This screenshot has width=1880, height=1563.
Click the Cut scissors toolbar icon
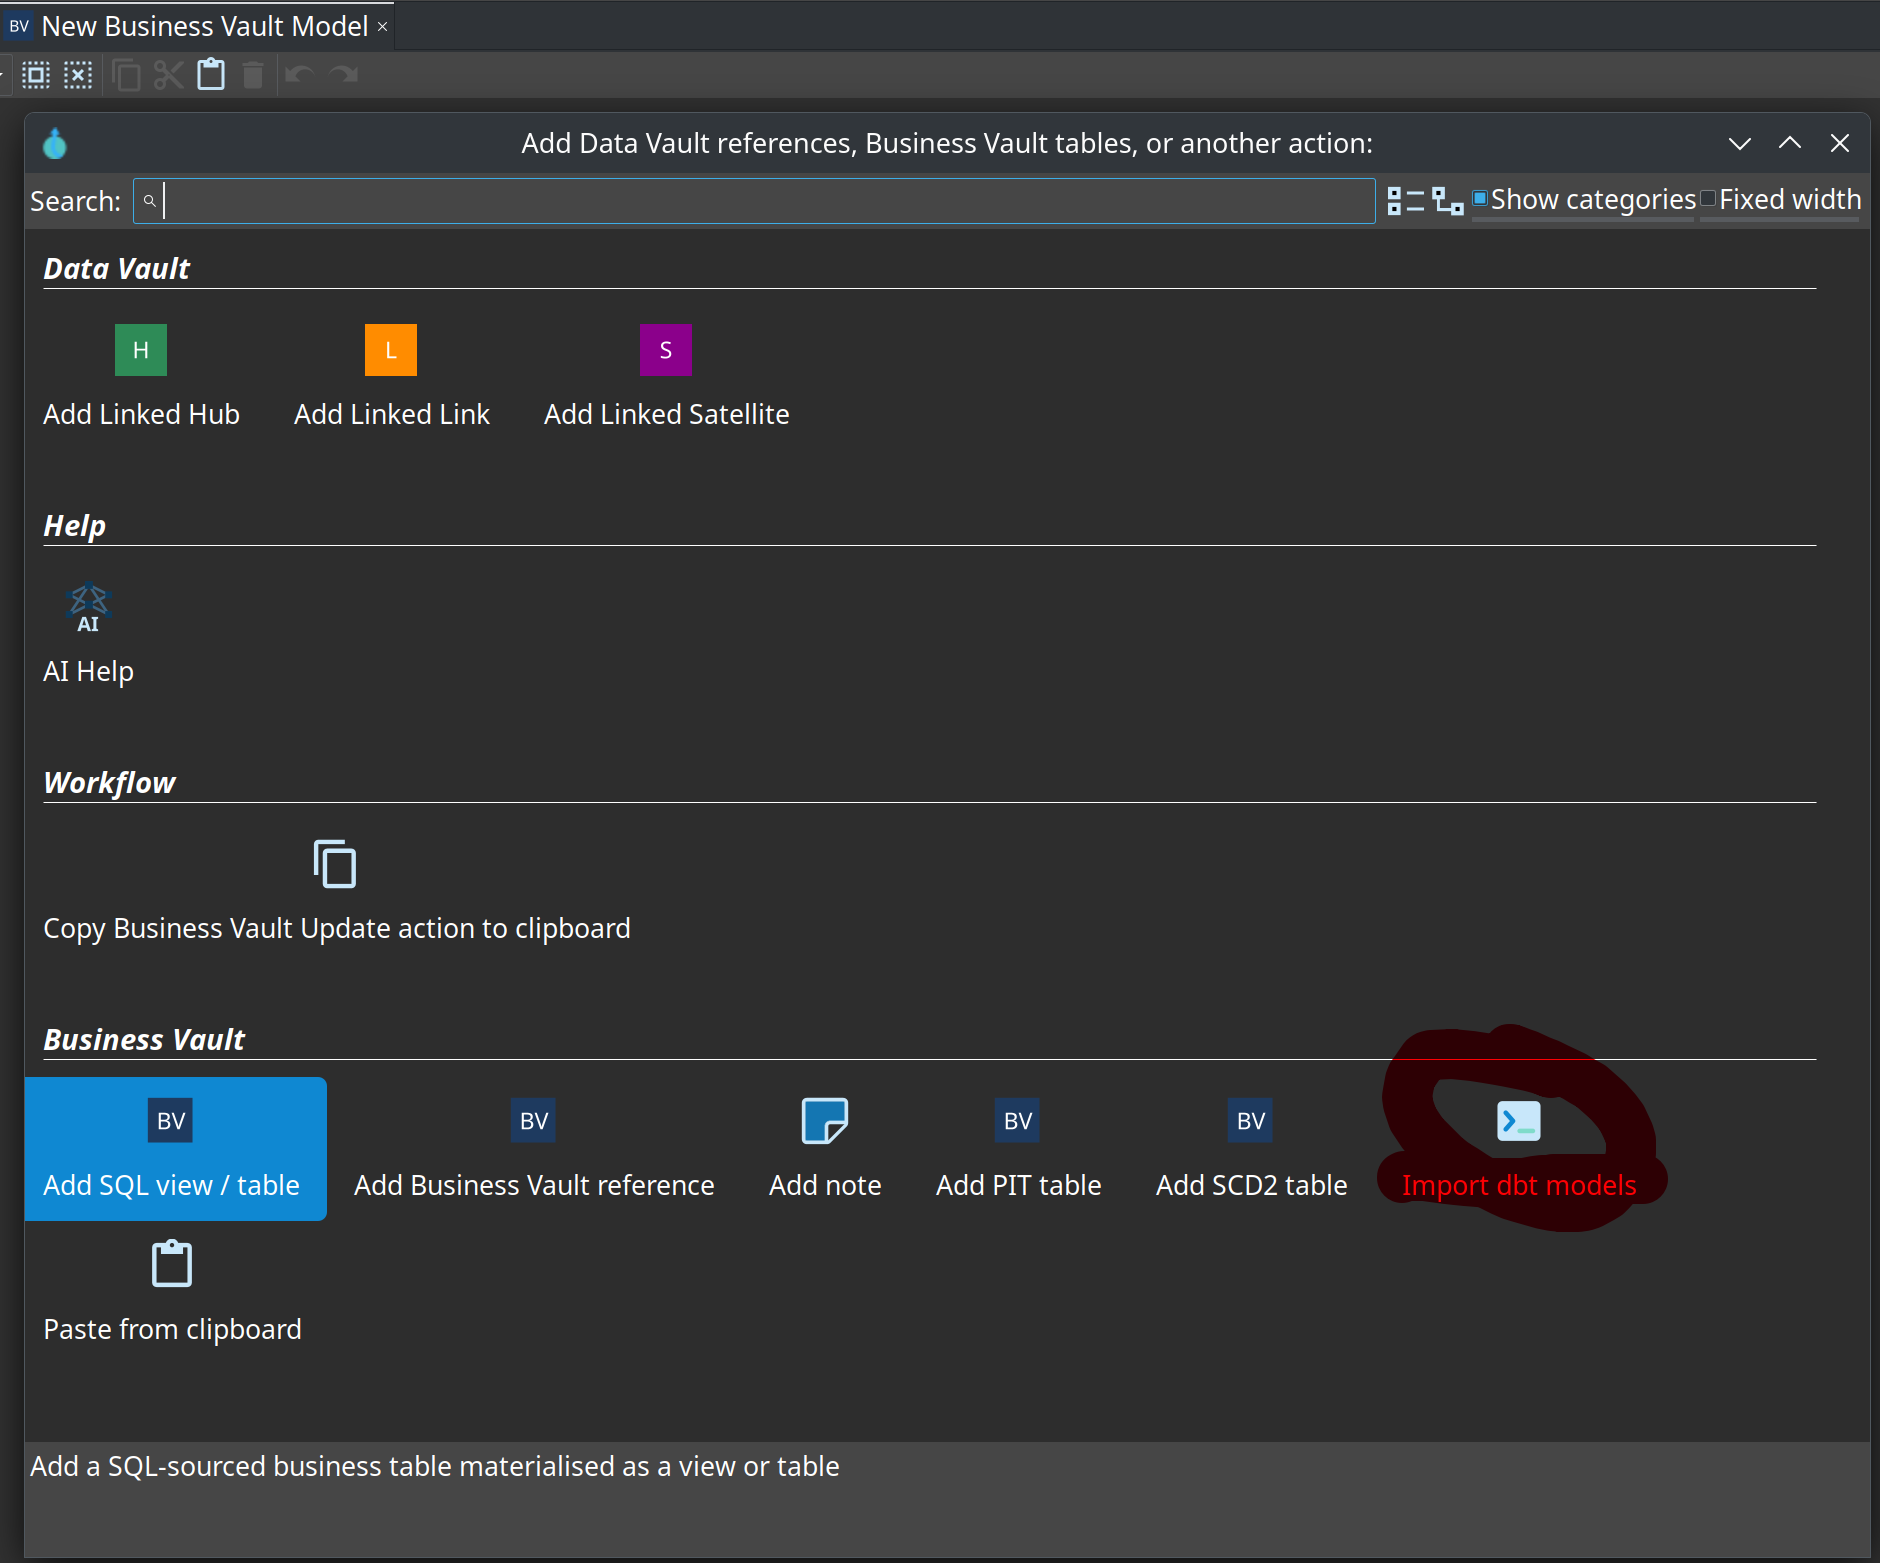[x=168, y=75]
